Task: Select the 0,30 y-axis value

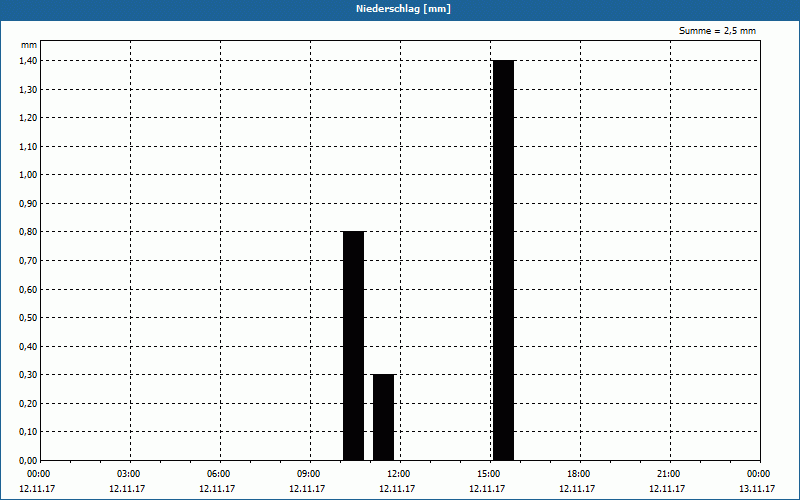Action: 28,375
